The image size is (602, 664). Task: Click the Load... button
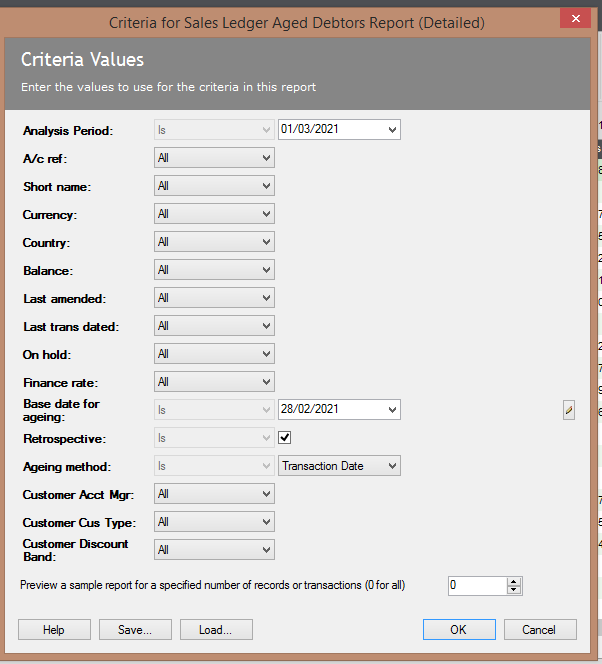pos(215,630)
